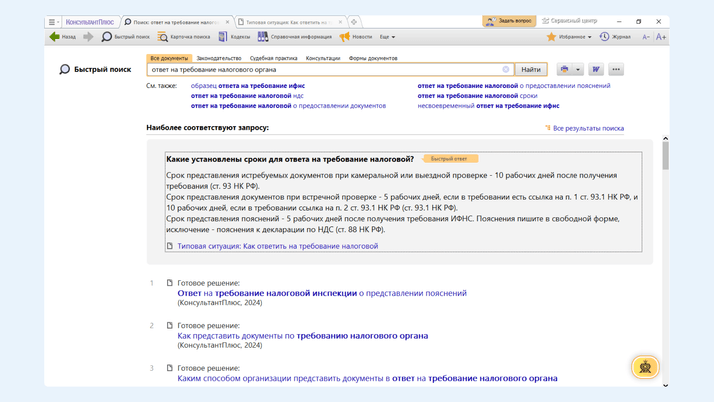The height and width of the screenshot is (402, 714).
Task: Click the scrollbar up arrow
Action: click(665, 138)
